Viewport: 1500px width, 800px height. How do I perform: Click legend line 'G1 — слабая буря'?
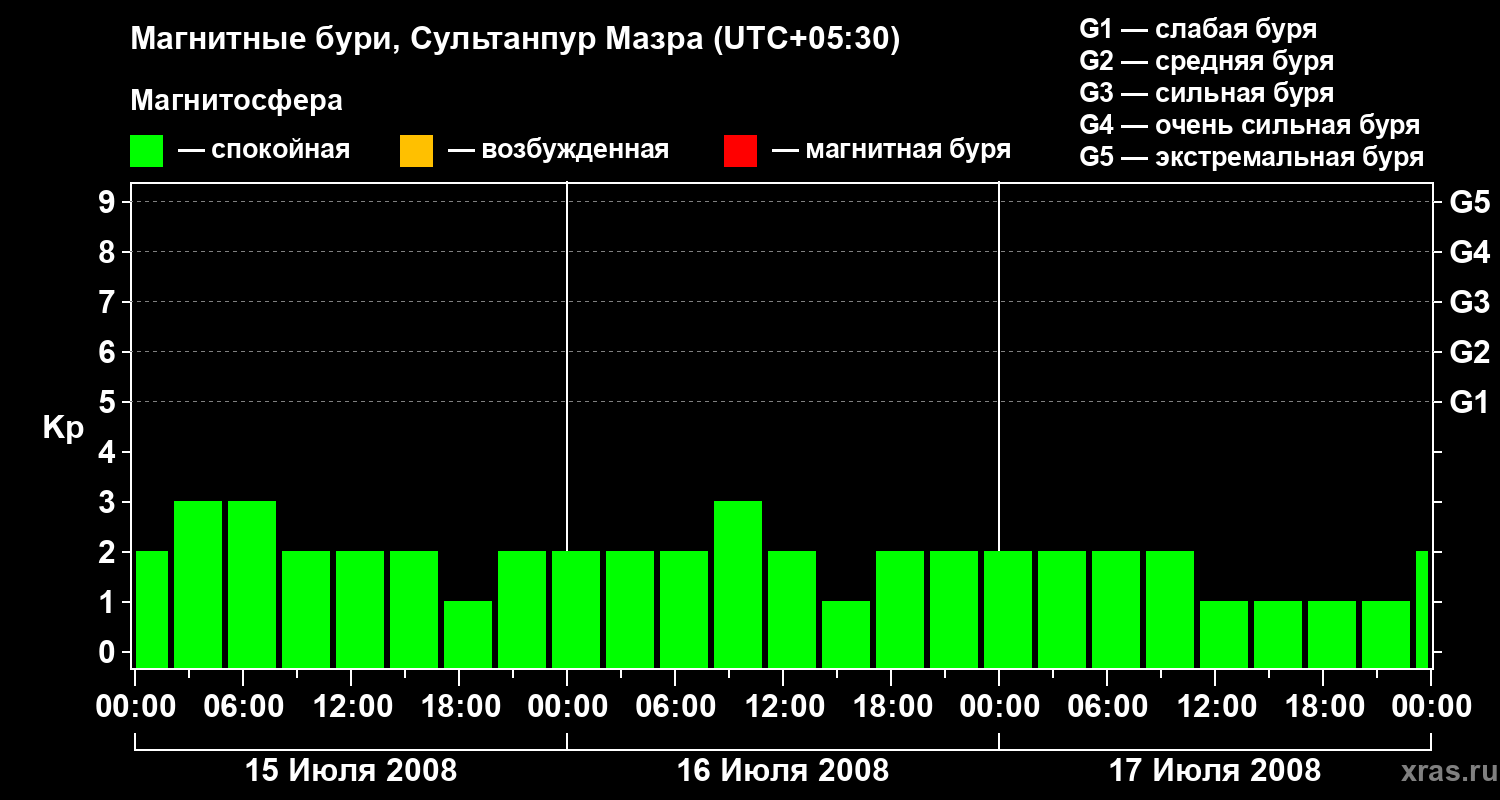(x=1198, y=29)
